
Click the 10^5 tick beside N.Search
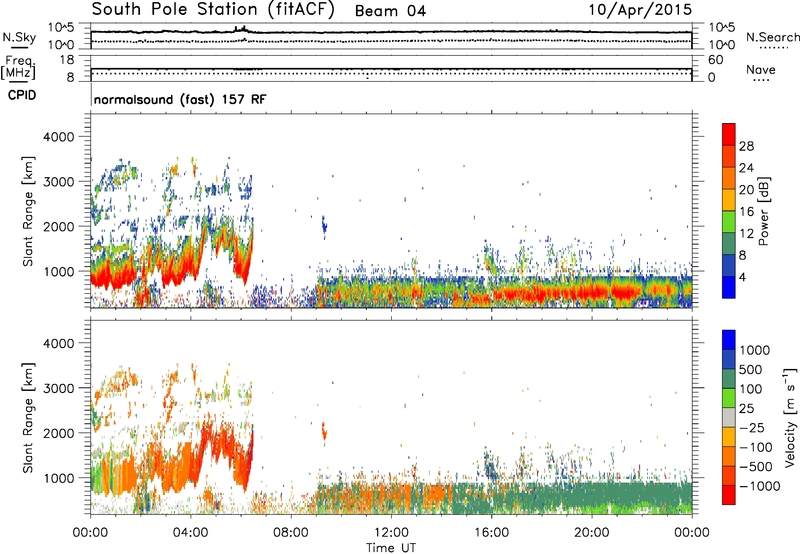coord(721,28)
